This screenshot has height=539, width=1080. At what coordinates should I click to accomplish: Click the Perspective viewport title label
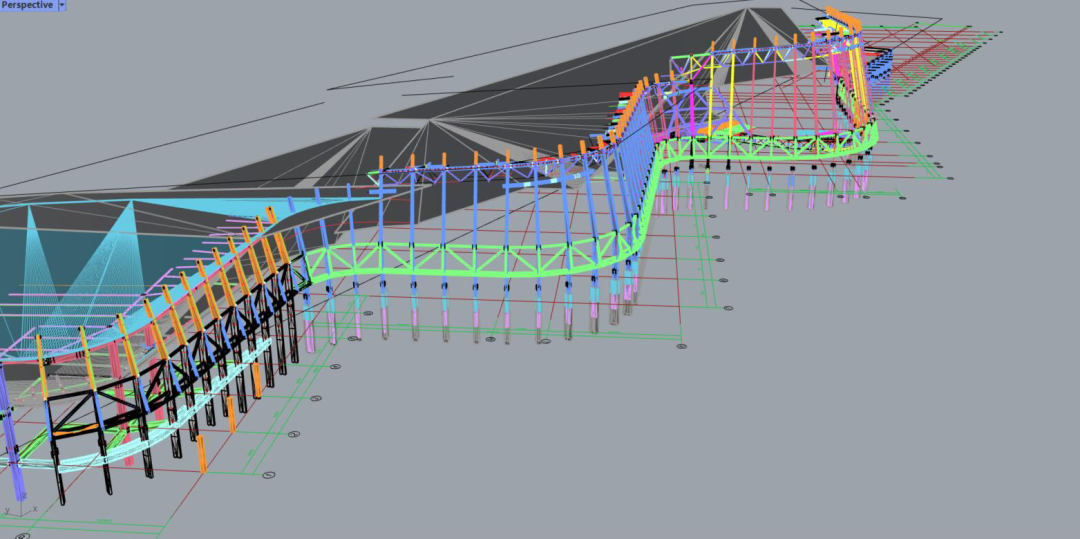(x=27, y=5)
